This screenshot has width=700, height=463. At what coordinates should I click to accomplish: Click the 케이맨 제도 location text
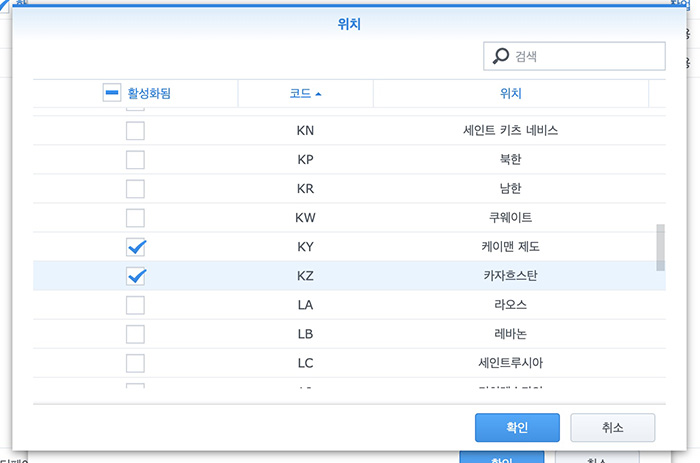(510, 247)
